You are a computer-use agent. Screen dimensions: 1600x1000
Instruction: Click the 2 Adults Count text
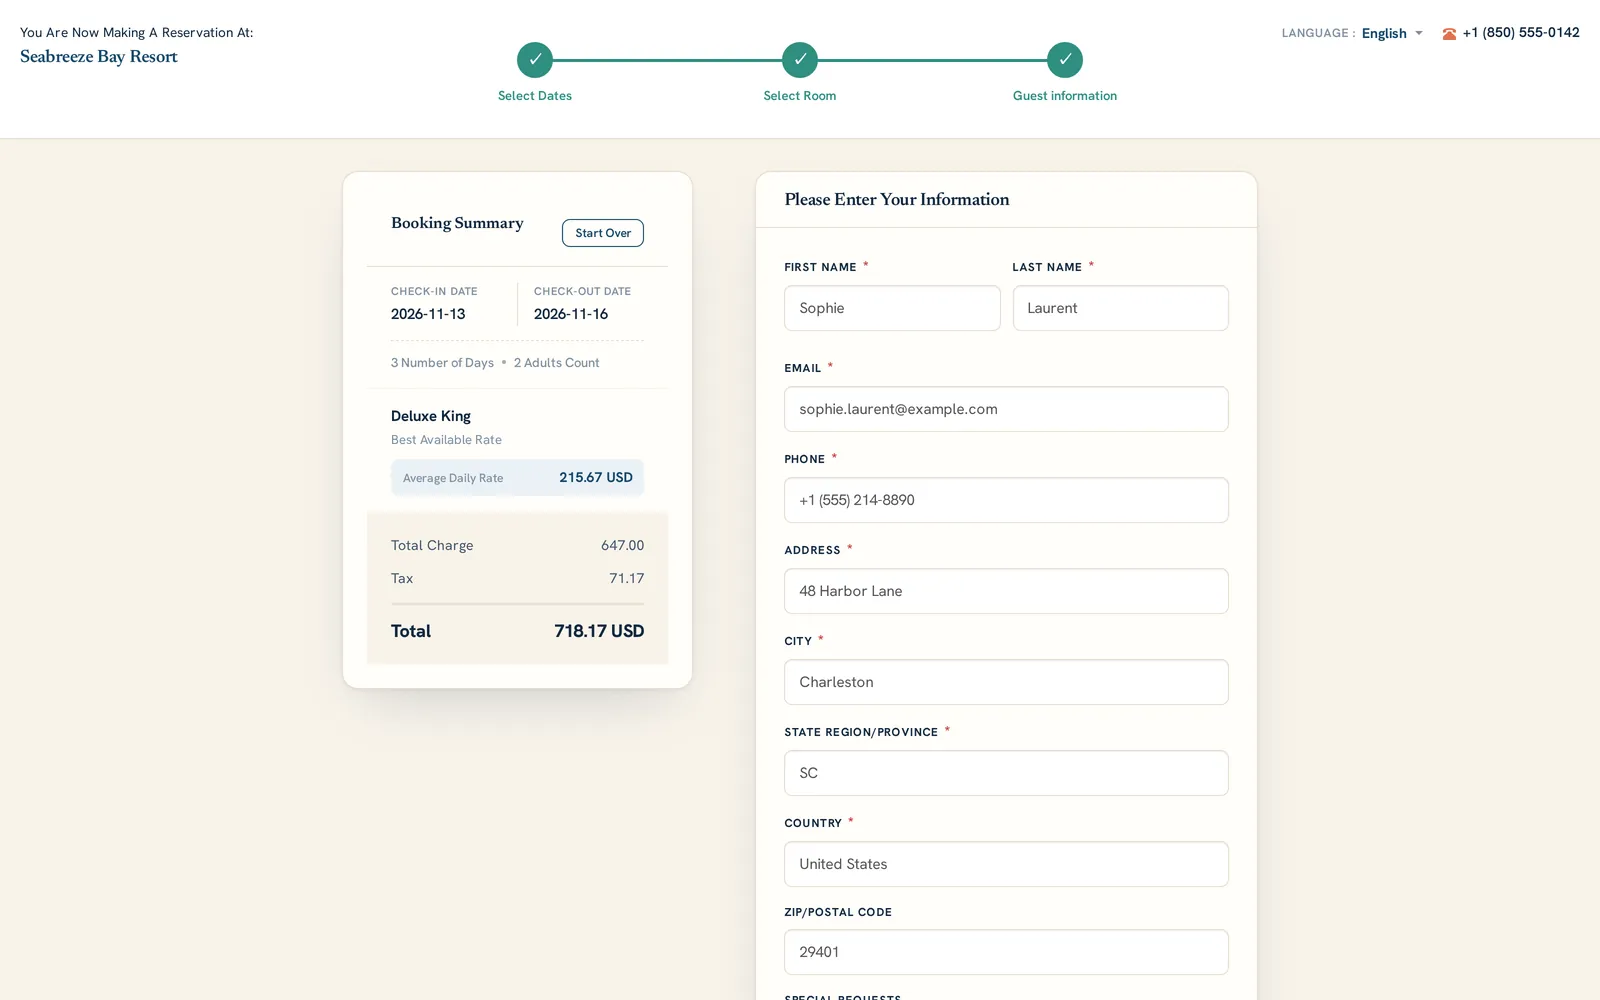(557, 363)
